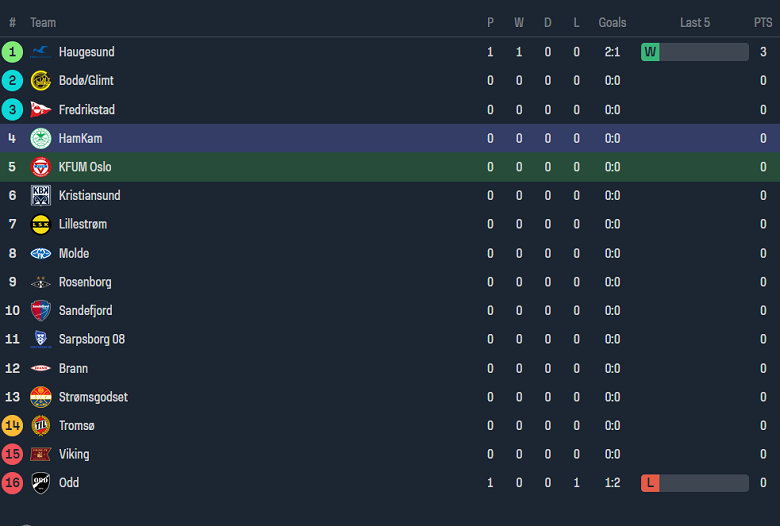Click the Lillestrøm yellow-black logo

[41, 225]
